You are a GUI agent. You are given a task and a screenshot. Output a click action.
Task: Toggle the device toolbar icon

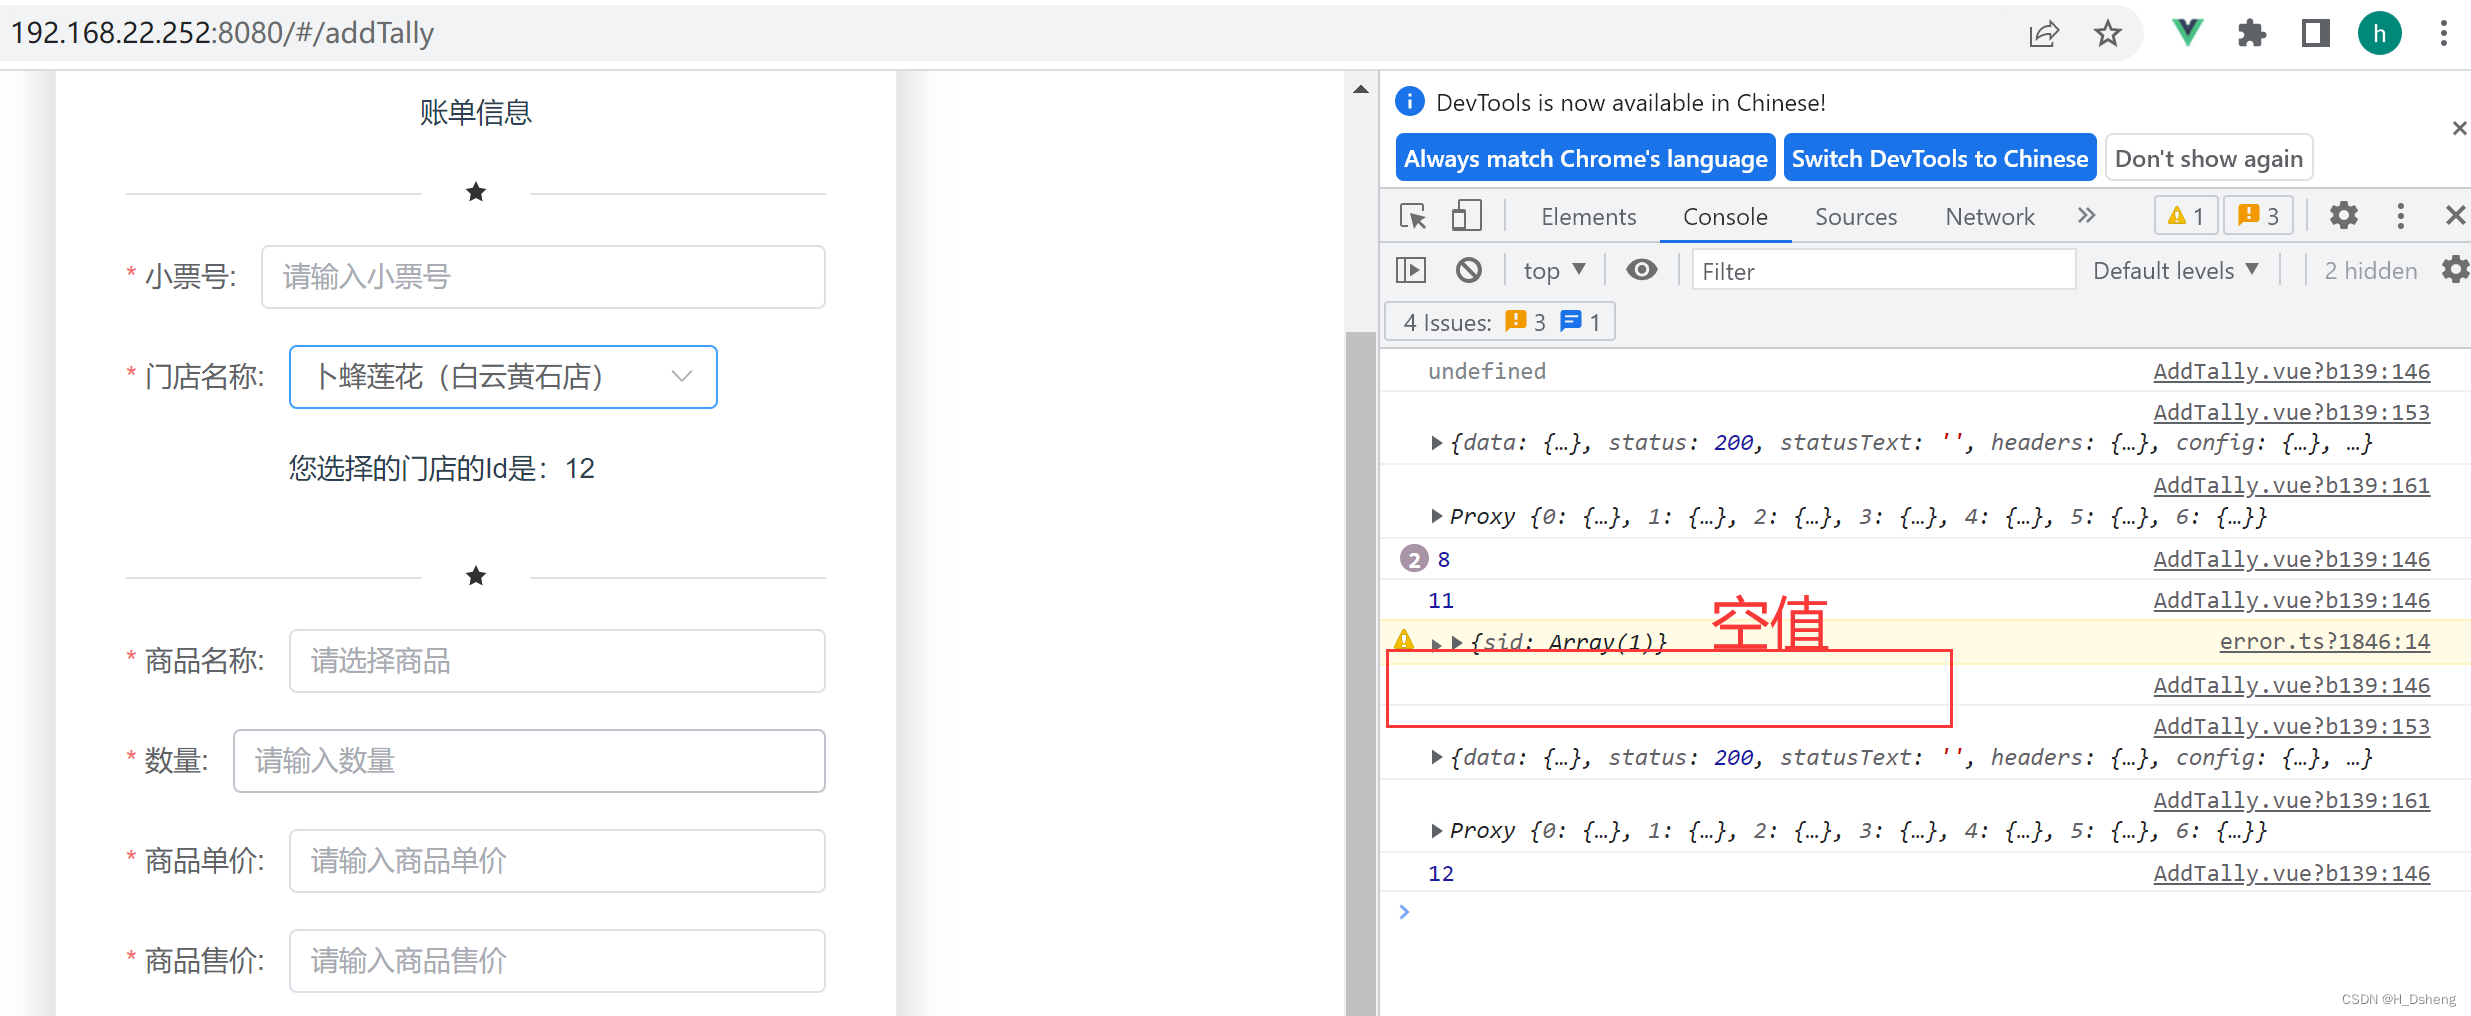[1466, 216]
